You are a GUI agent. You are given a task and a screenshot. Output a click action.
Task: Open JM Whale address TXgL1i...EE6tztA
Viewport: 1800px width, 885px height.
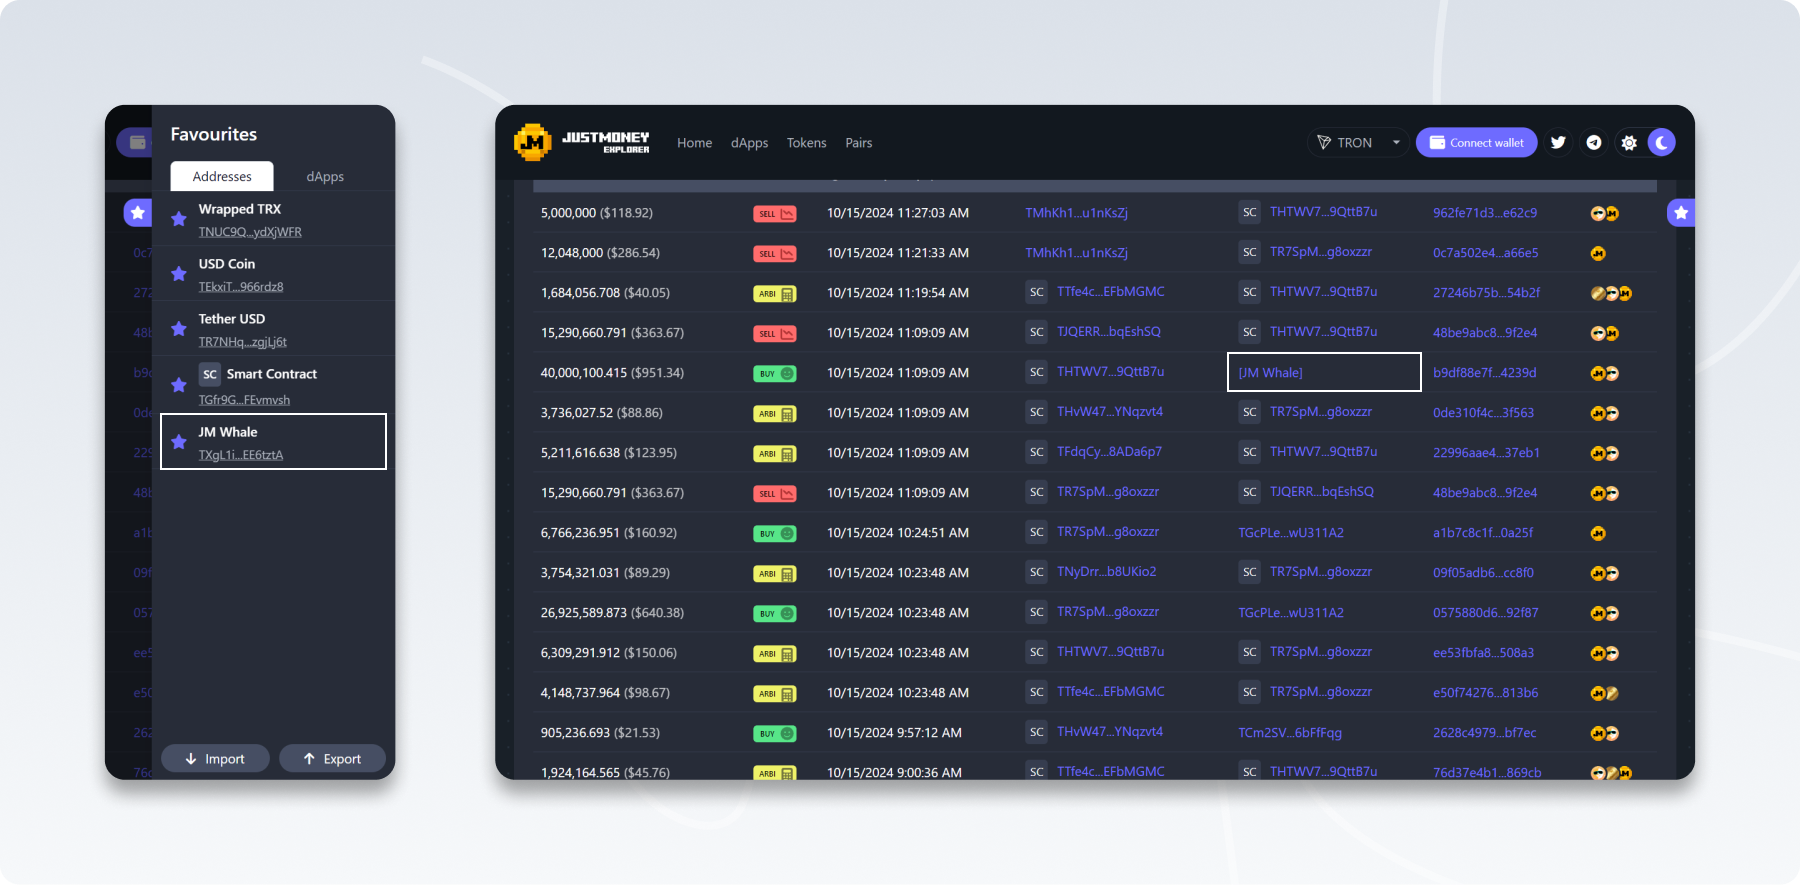coord(241,455)
